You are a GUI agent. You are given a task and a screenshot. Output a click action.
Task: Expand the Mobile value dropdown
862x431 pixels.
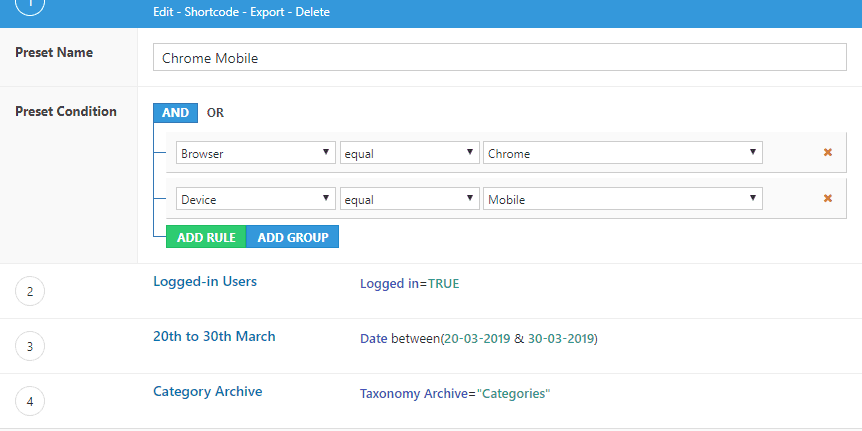pos(622,199)
